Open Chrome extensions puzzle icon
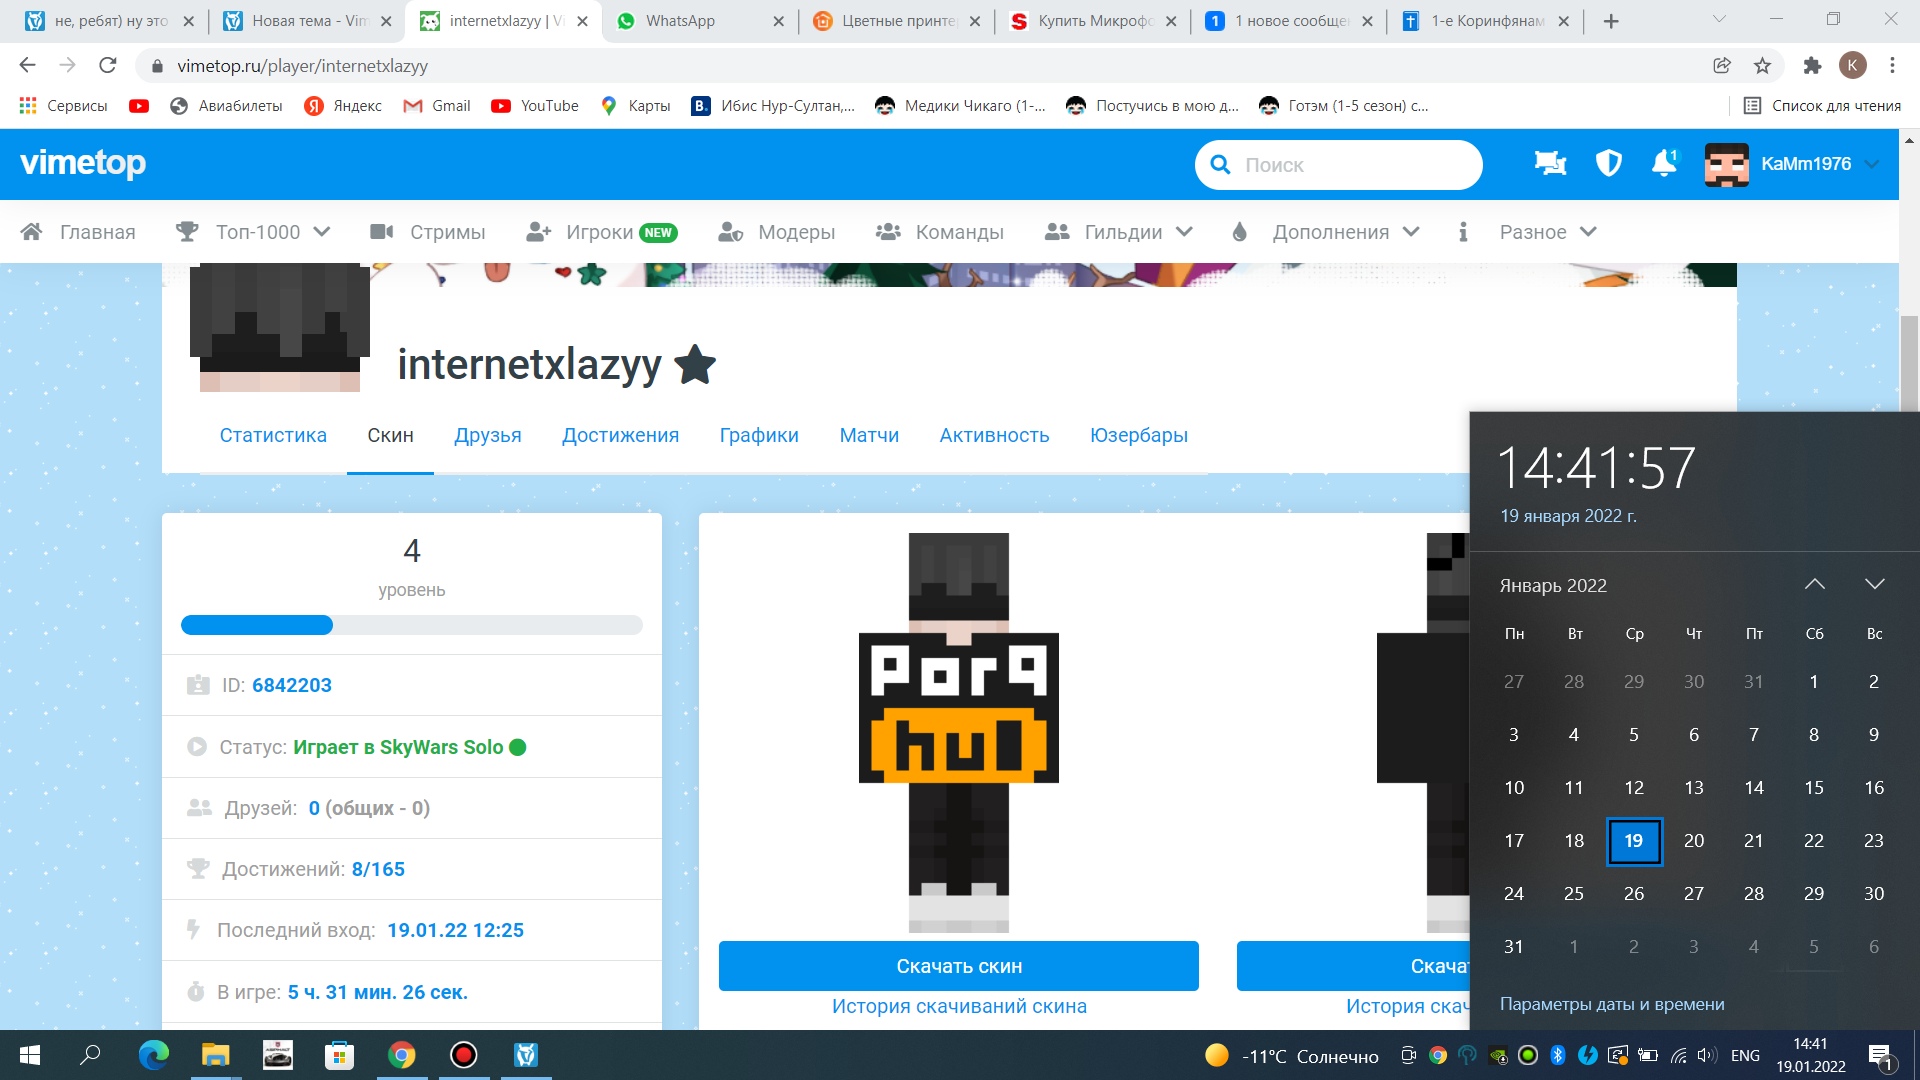 pyautogui.click(x=1811, y=66)
